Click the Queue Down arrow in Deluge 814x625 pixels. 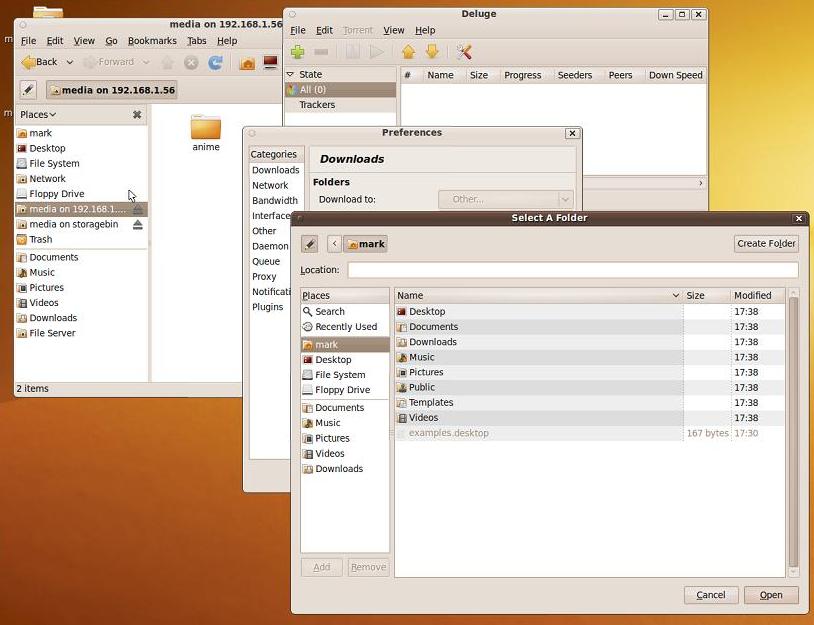pos(432,52)
